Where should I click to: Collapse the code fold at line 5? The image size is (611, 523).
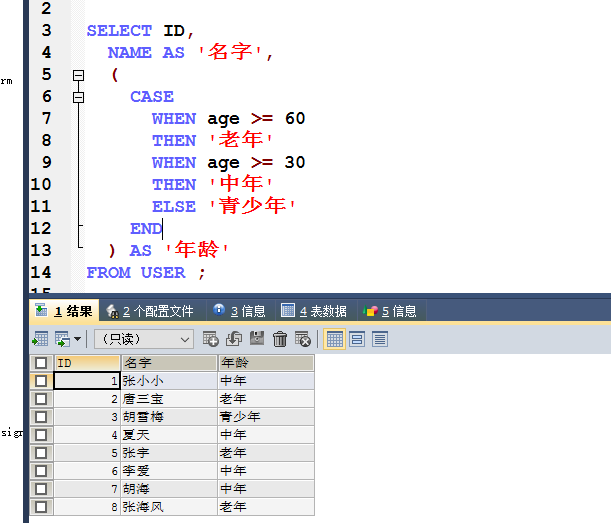[x=78, y=75]
